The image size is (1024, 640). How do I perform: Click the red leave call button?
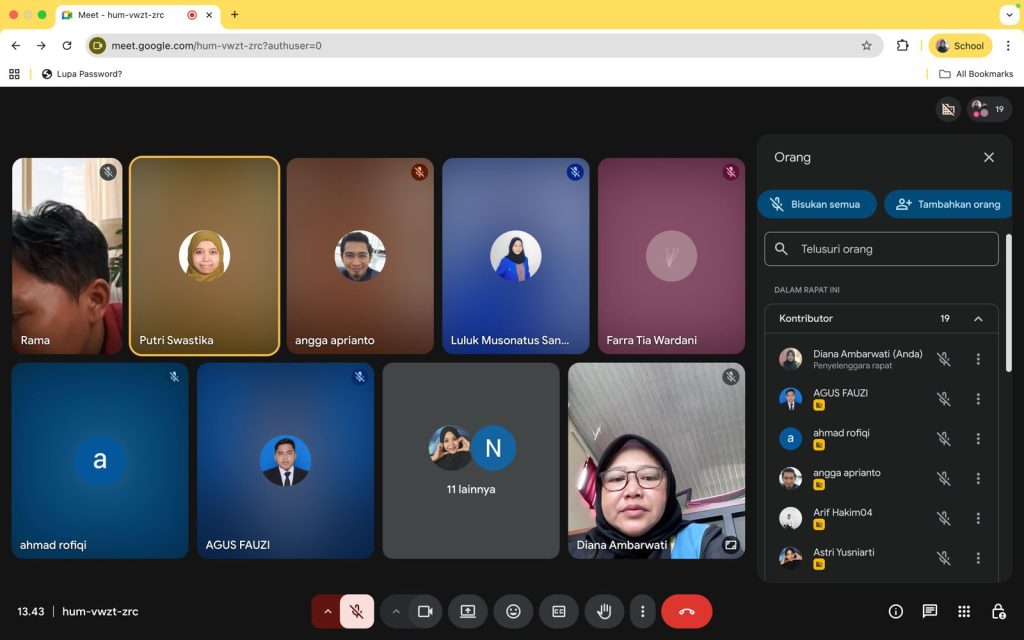point(686,611)
